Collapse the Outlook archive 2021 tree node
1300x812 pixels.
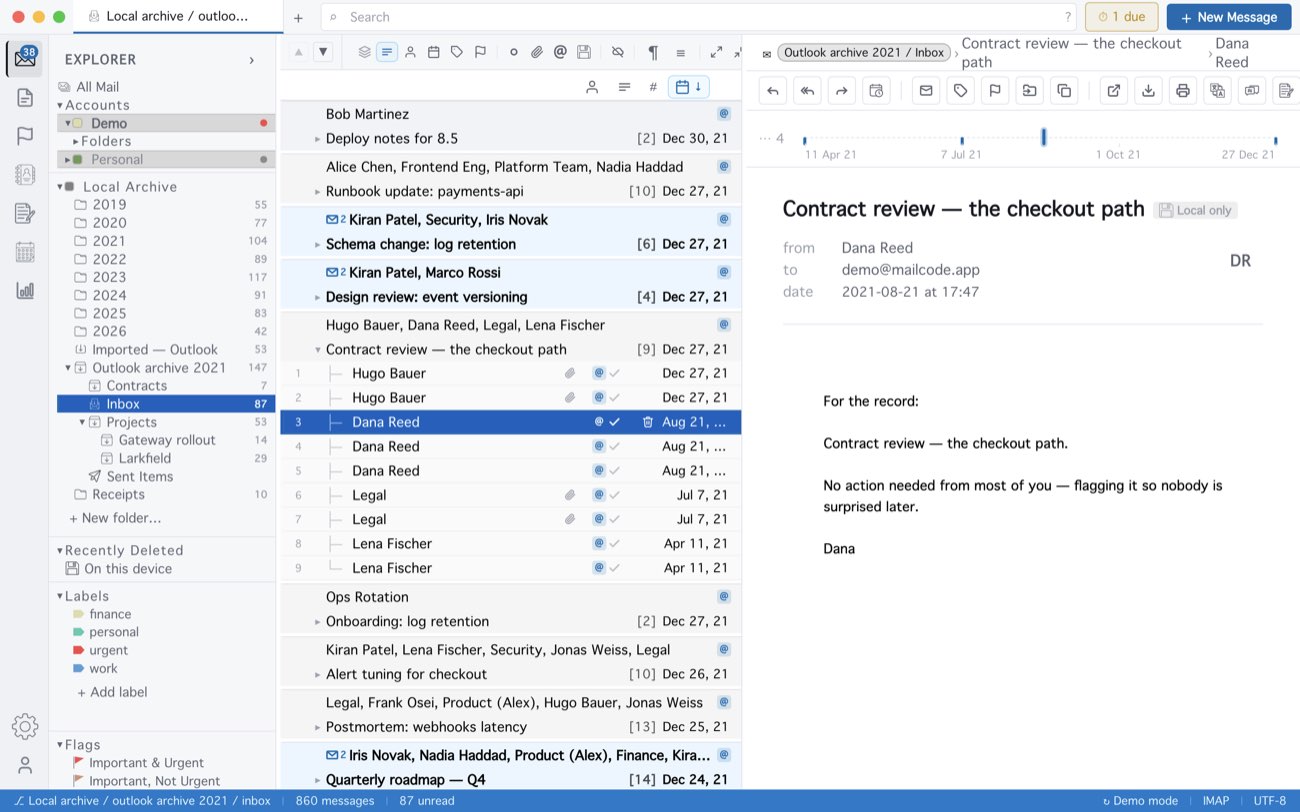[x=69, y=368]
